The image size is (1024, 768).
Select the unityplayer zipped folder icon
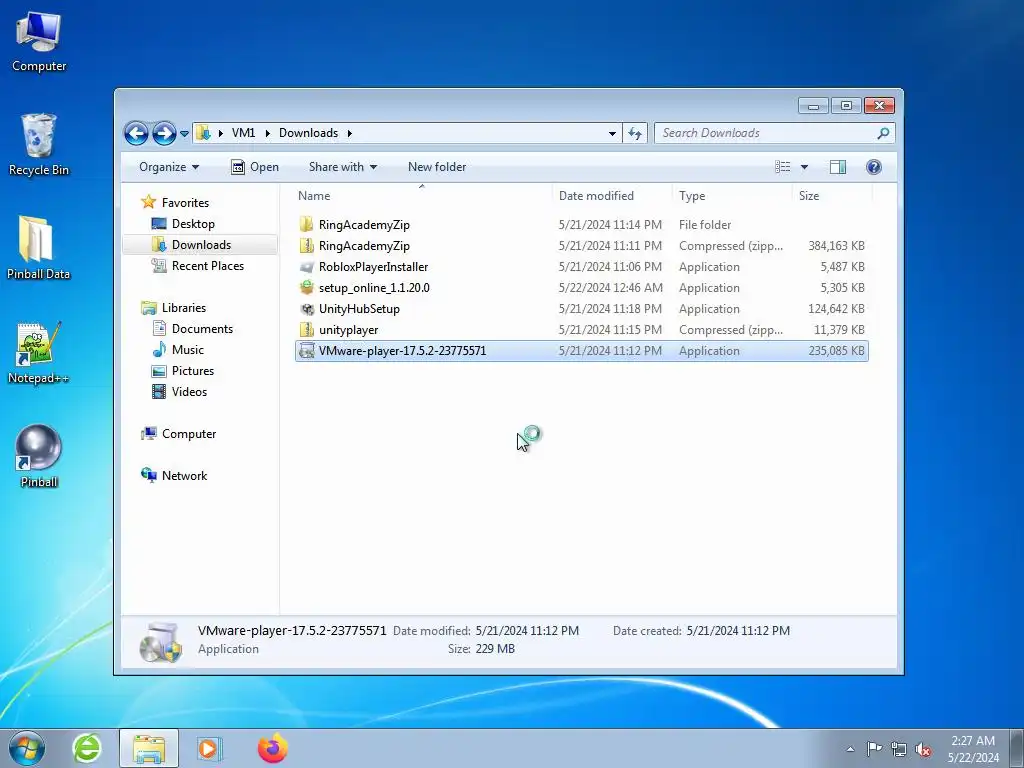[x=306, y=329]
